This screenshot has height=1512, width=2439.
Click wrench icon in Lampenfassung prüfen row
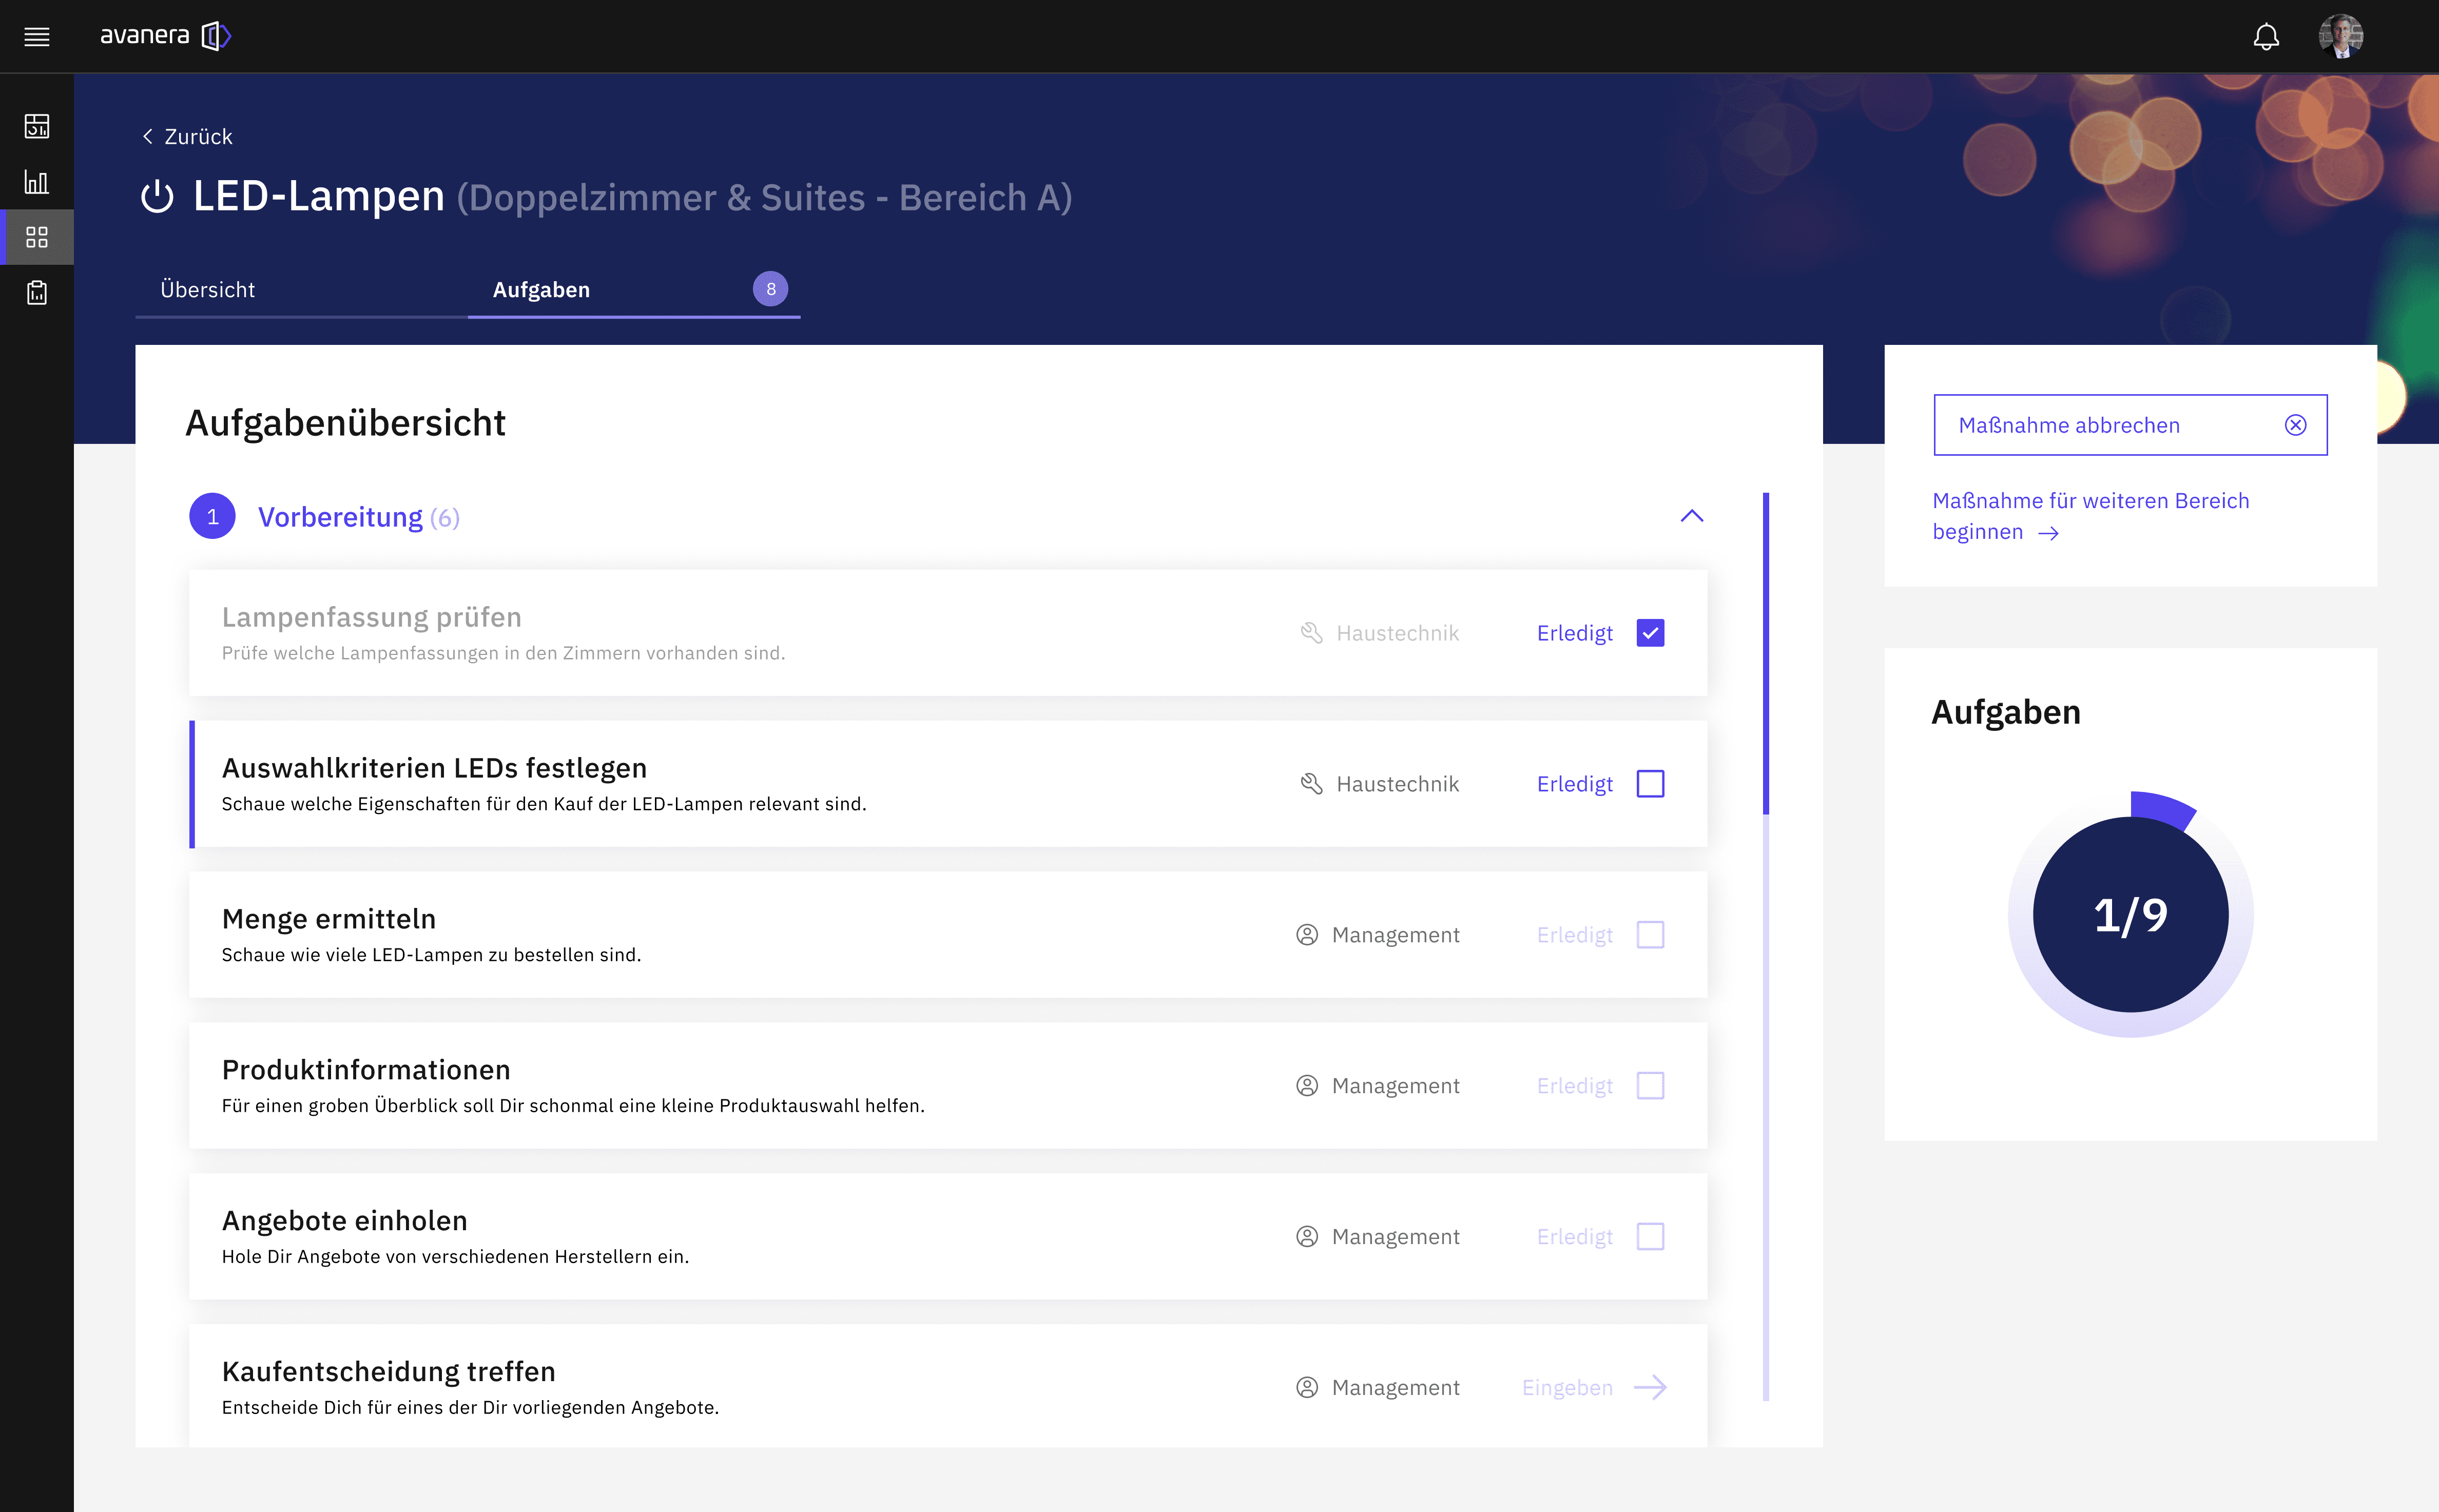point(1312,633)
